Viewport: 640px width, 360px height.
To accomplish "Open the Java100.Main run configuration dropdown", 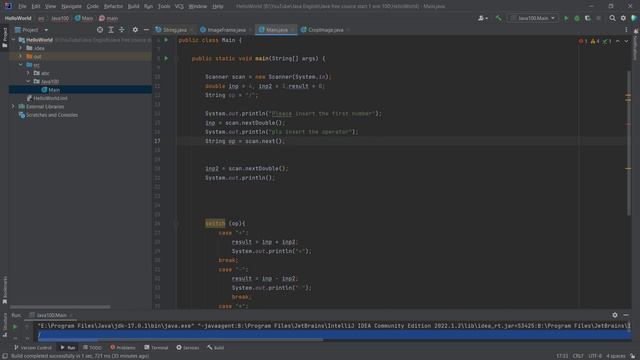I will click(533, 18).
